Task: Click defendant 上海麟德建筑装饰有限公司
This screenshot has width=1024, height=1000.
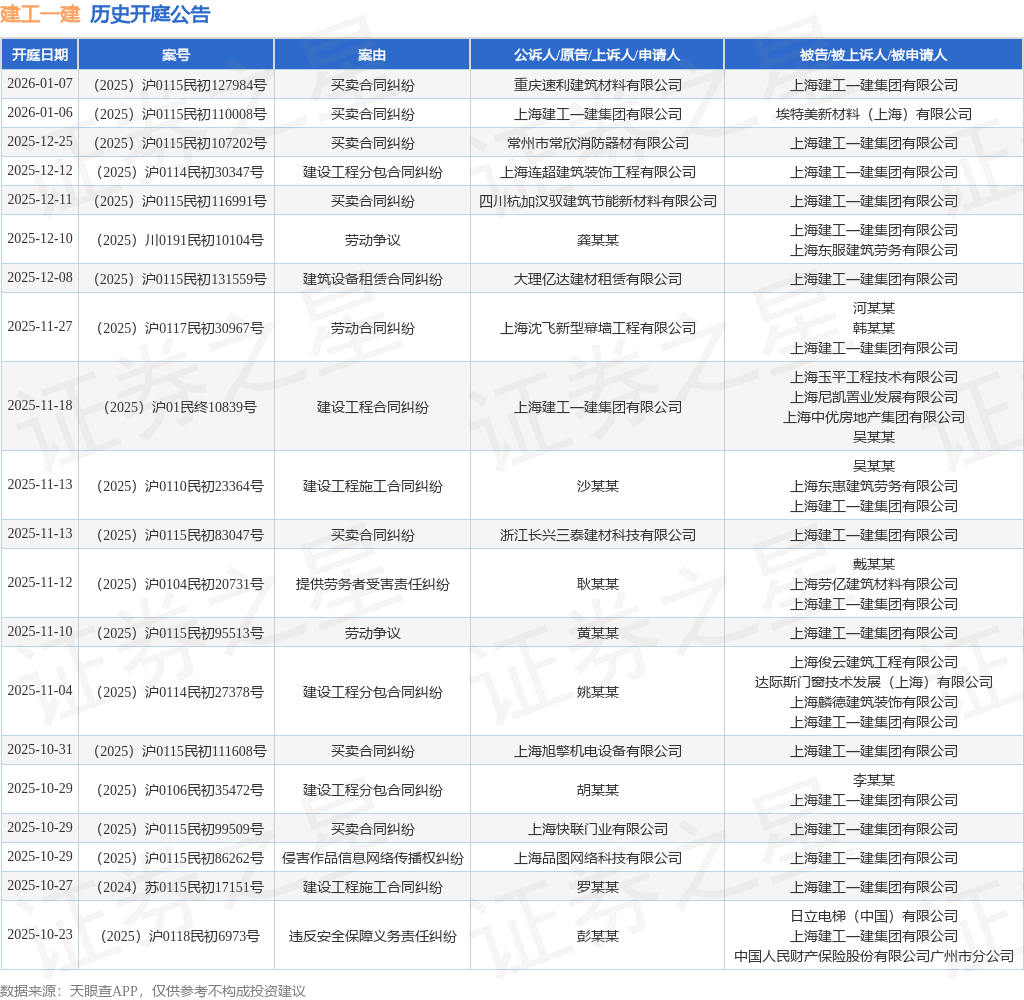Action: pyautogui.click(x=874, y=702)
